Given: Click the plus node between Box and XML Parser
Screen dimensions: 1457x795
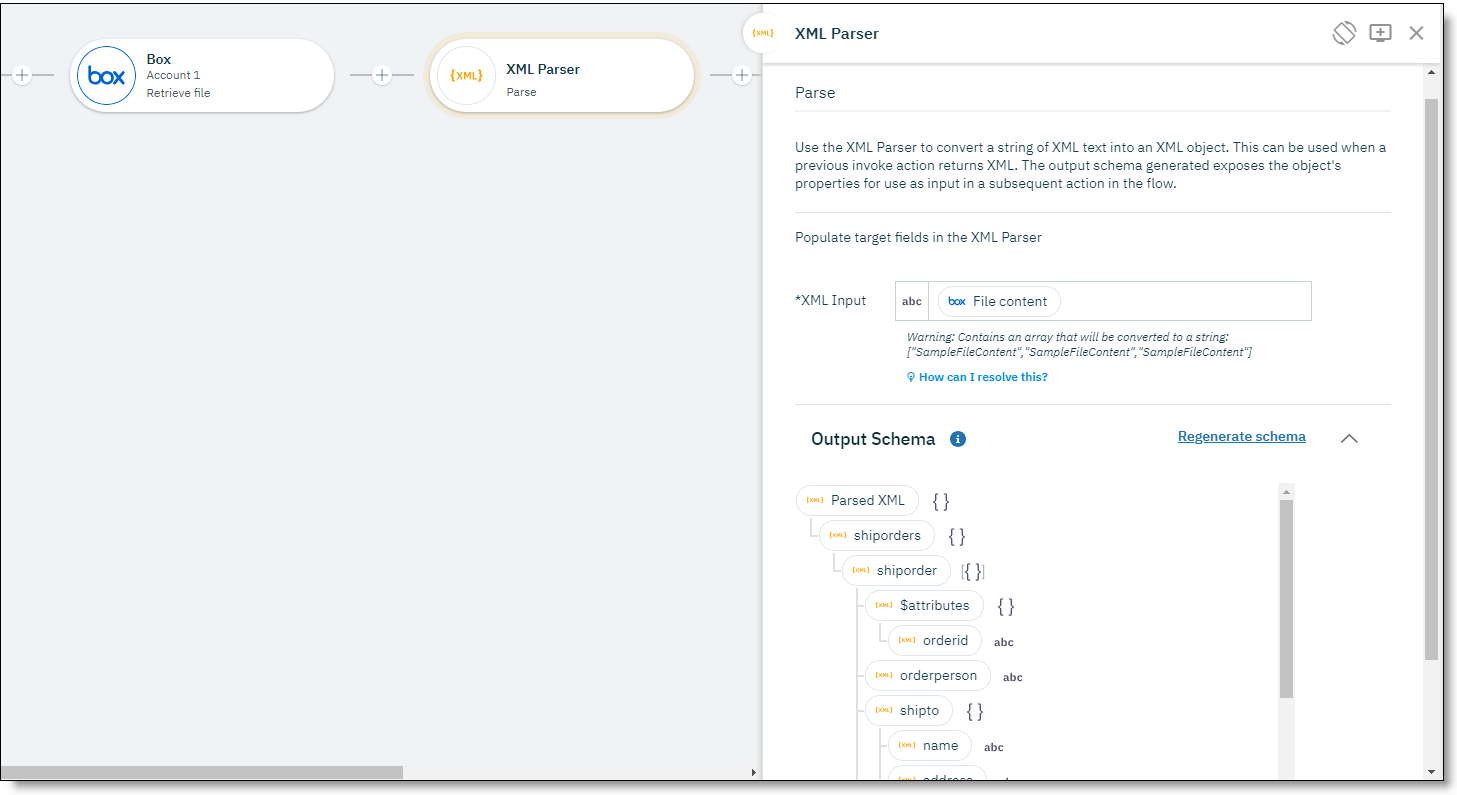Looking at the screenshot, I should pos(381,75).
